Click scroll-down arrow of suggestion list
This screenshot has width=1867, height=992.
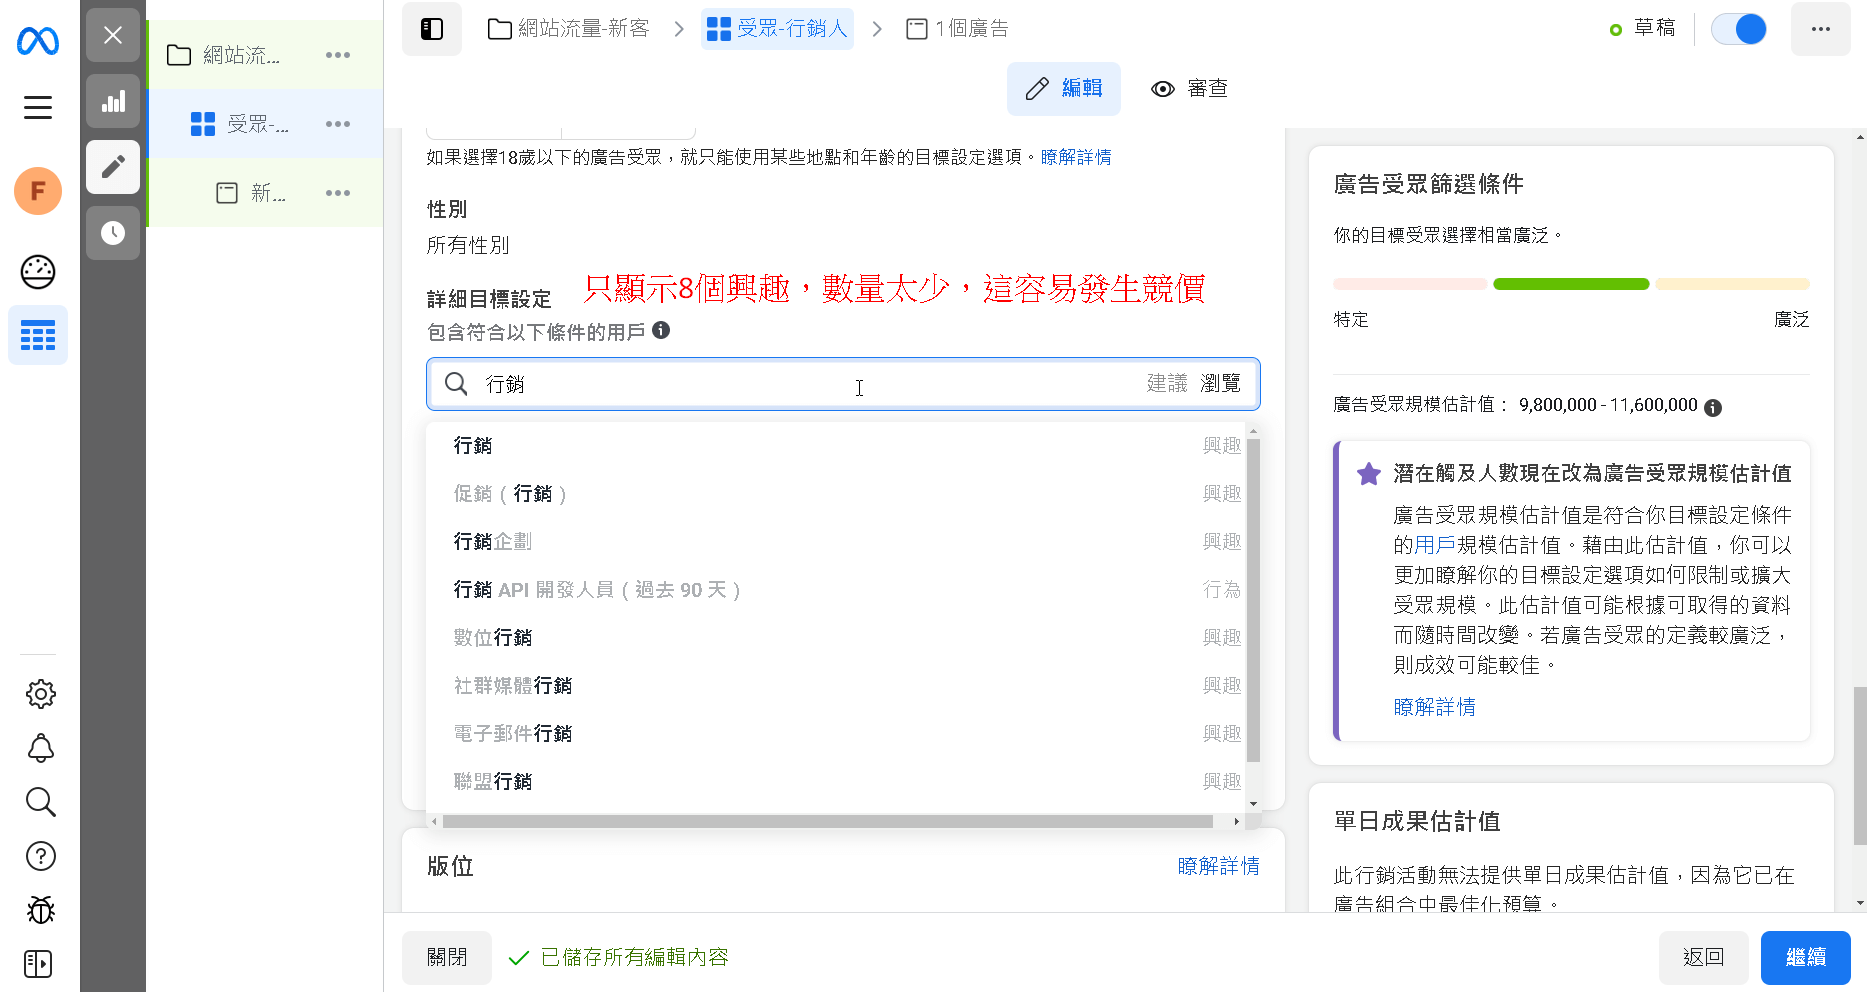(1253, 804)
